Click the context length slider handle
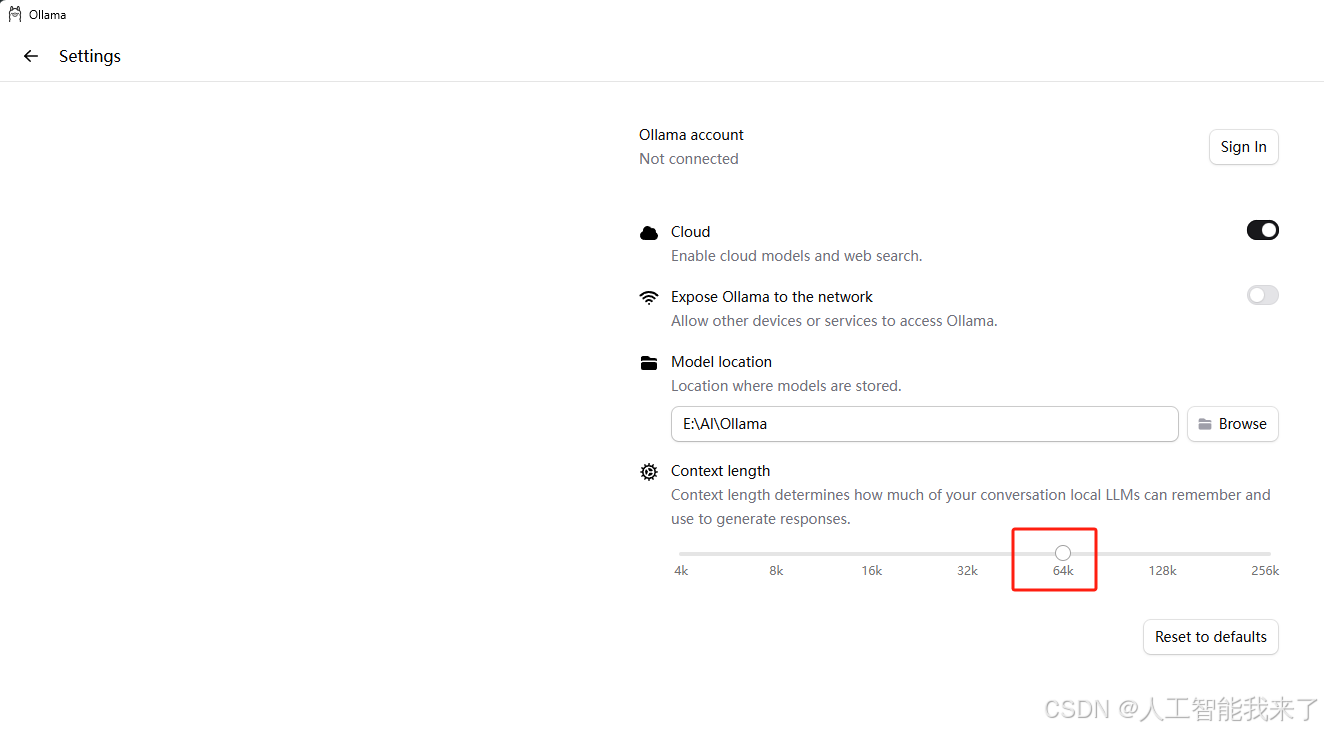Screen dimensions: 1324x731 click(1063, 553)
